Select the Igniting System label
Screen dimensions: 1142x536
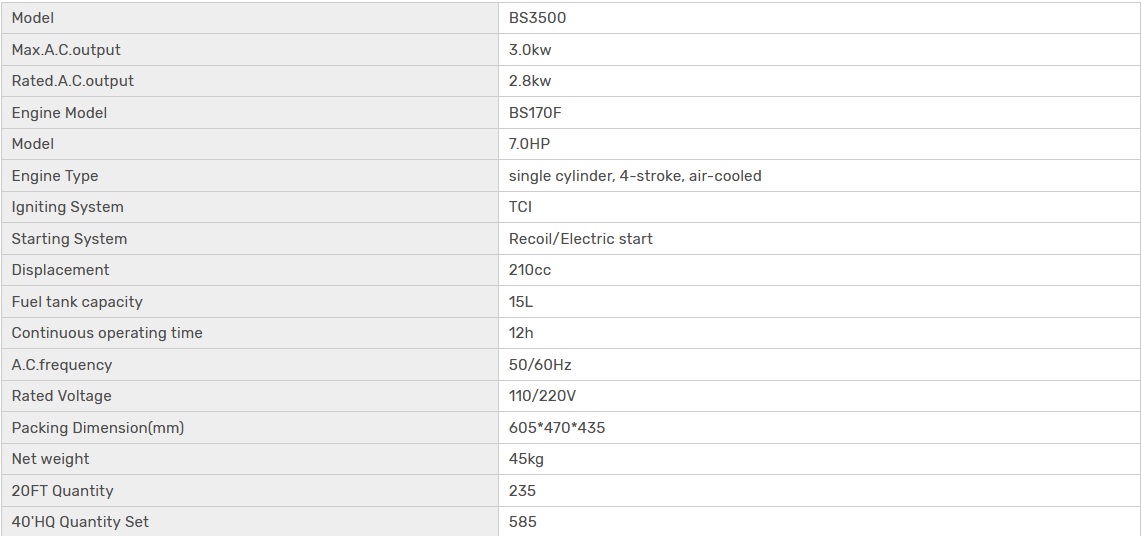point(67,207)
